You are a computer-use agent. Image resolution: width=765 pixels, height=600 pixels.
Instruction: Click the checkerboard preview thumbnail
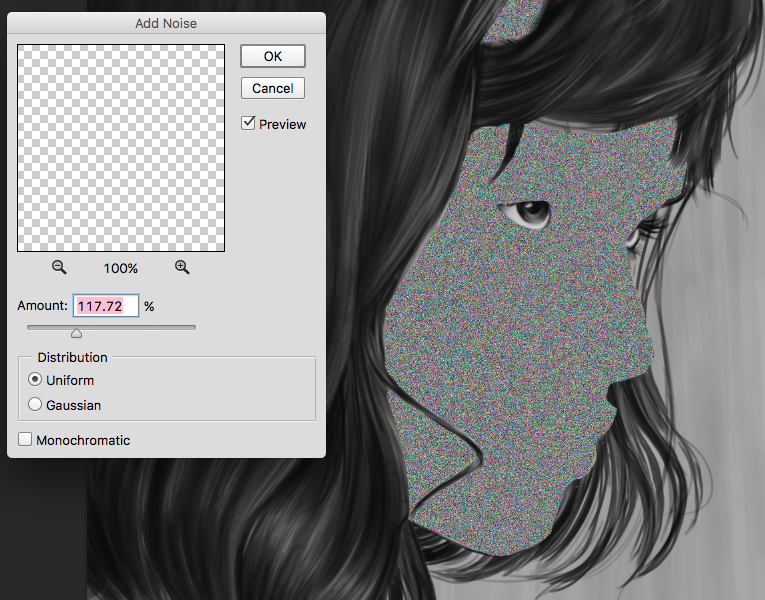pos(121,148)
